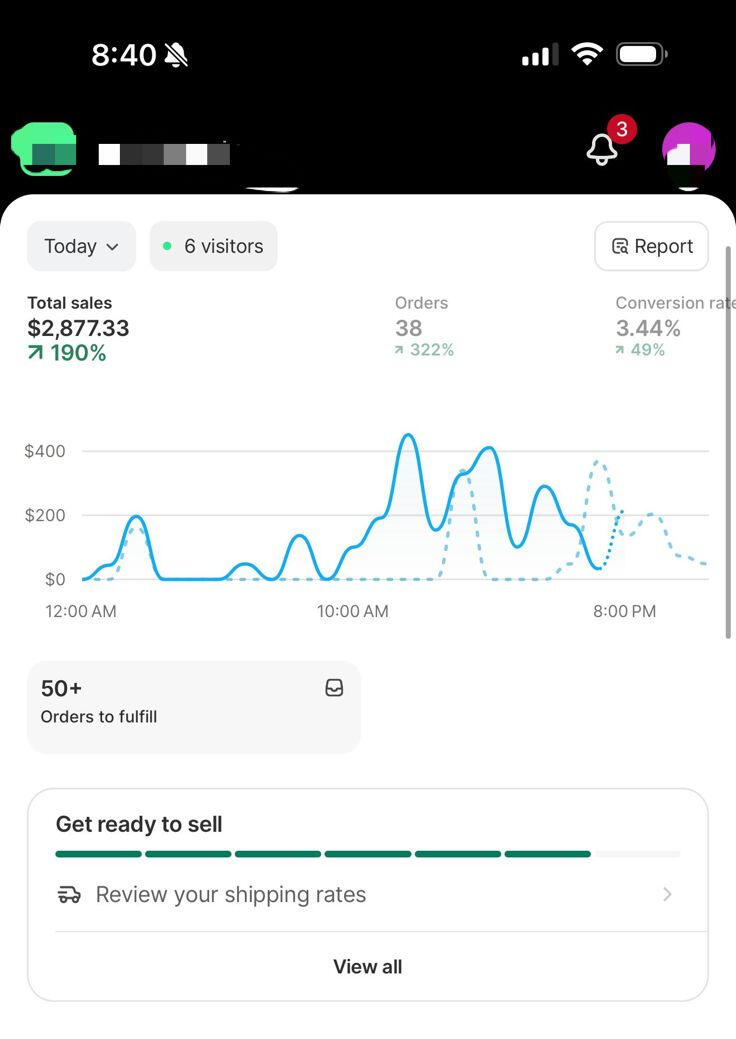Screen dimensions: 736x1039
Task: Tap the shipping truck icon
Action: click(x=69, y=894)
